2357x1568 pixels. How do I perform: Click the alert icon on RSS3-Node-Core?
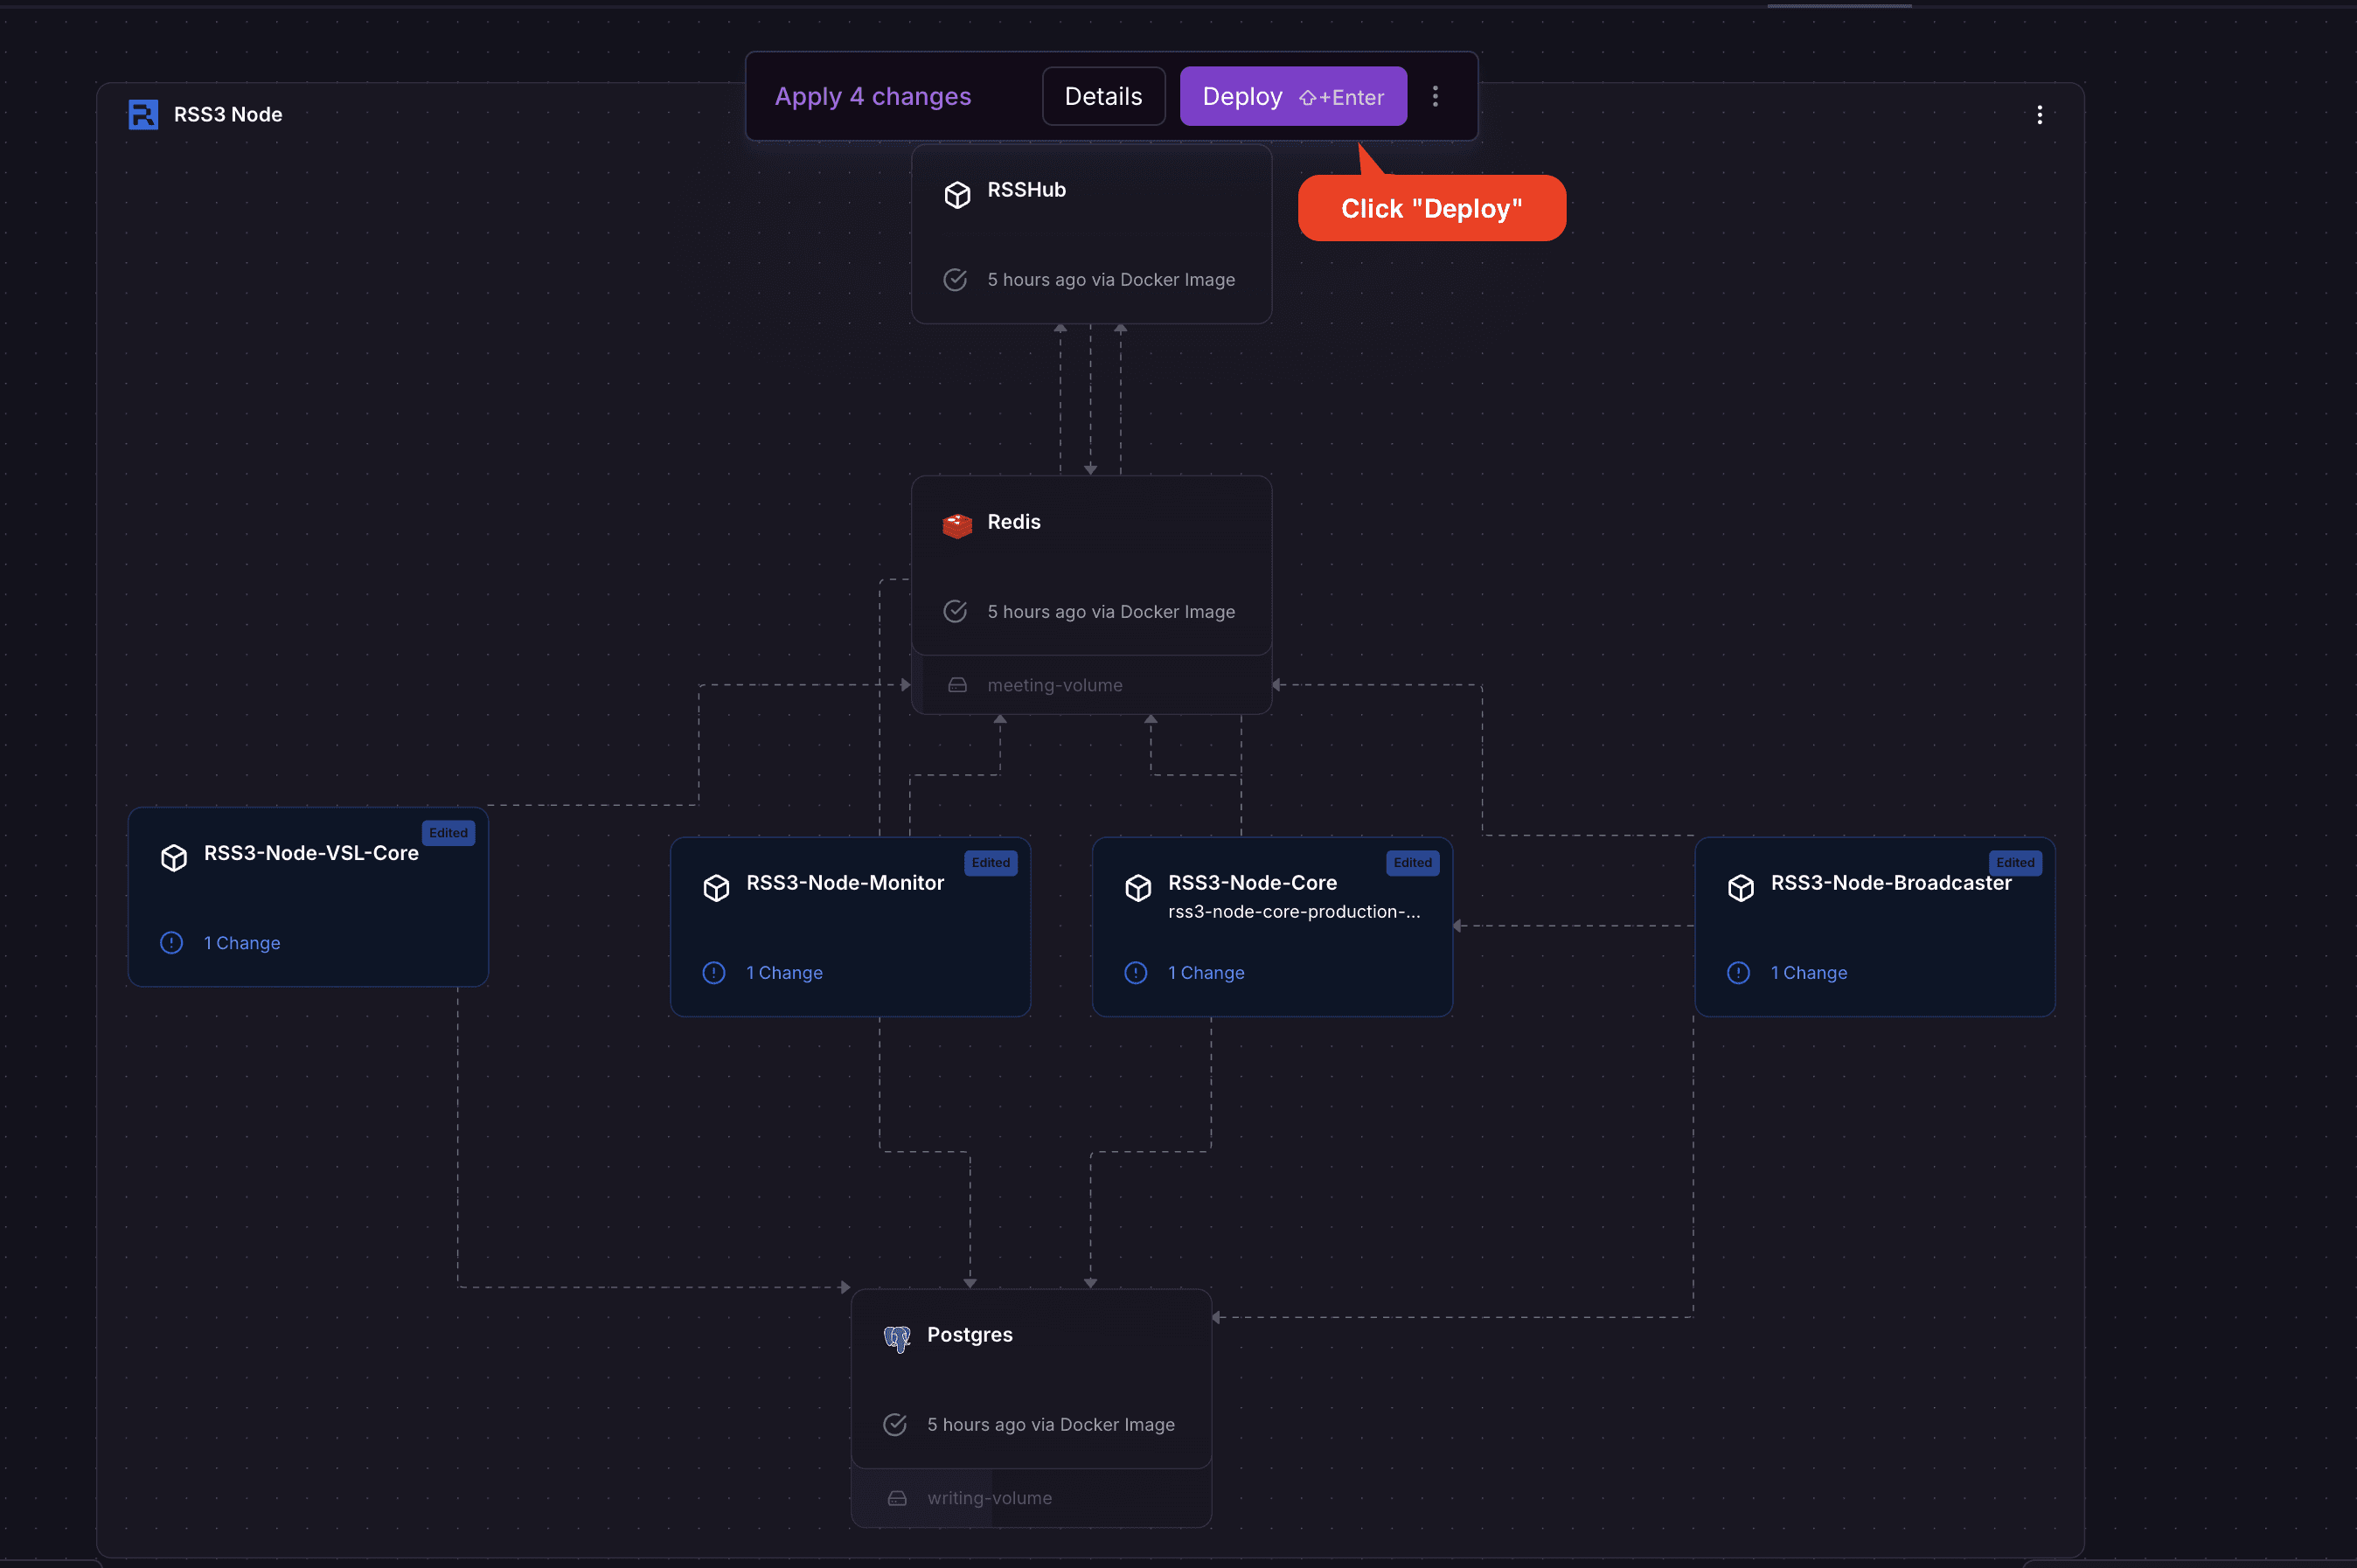(1136, 972)
